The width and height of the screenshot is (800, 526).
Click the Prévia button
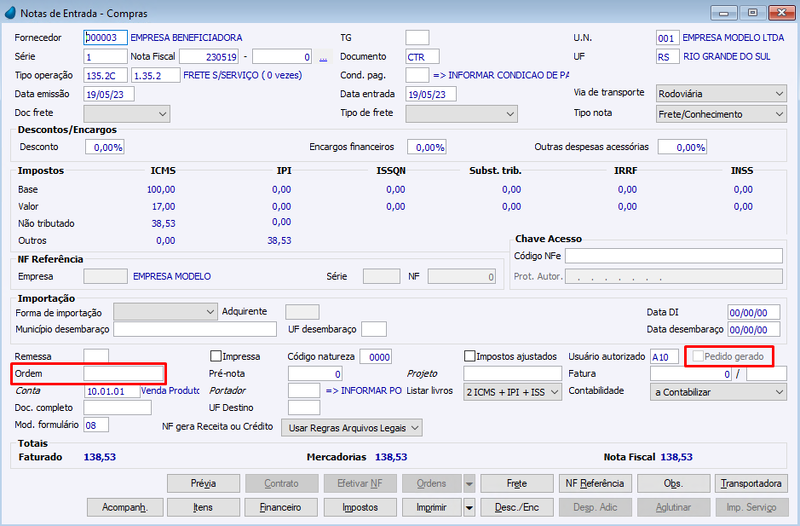(x=204, y=483)
